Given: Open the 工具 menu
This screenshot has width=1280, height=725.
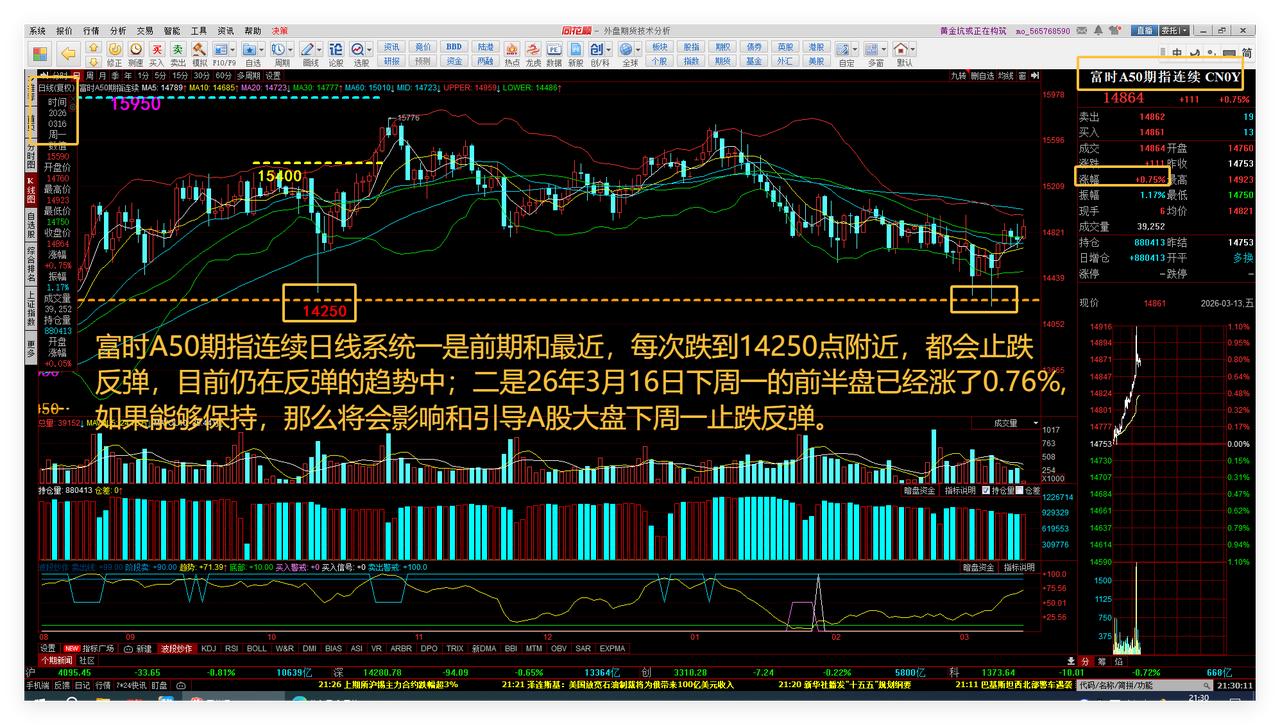Looking at the screenshot, I should [199, 31].
